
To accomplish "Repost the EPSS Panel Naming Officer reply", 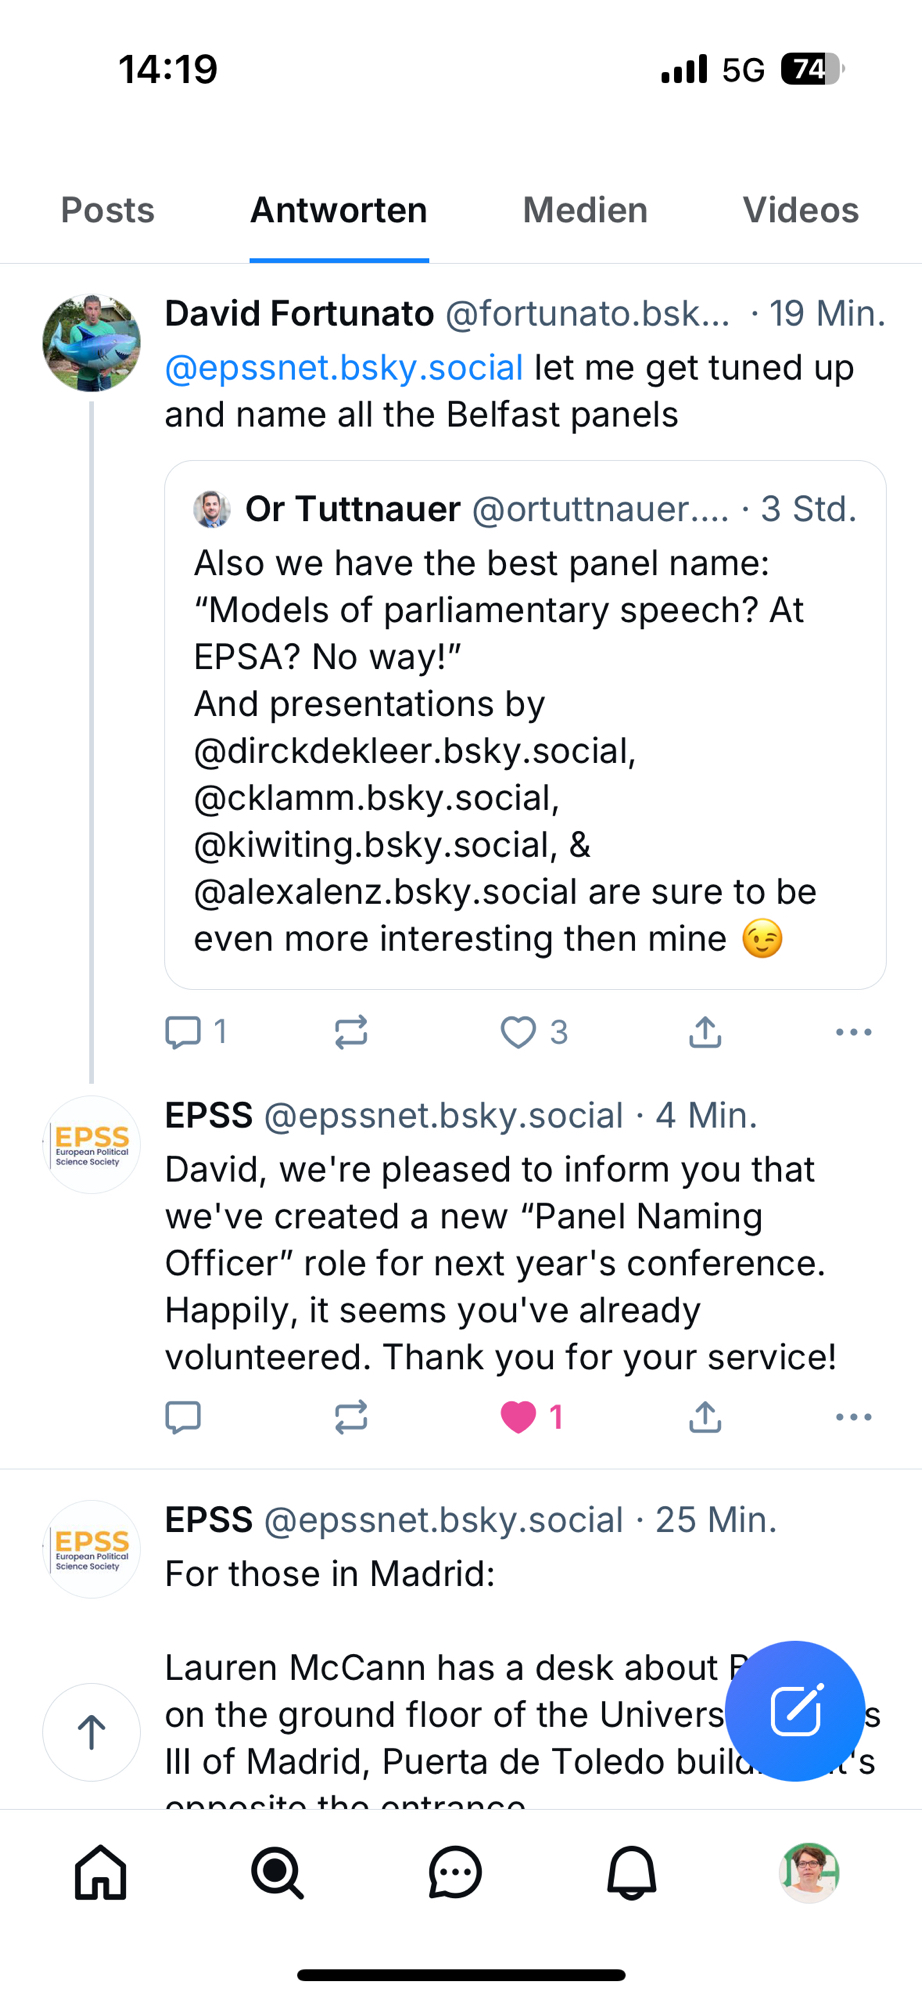I will 351,1416.
